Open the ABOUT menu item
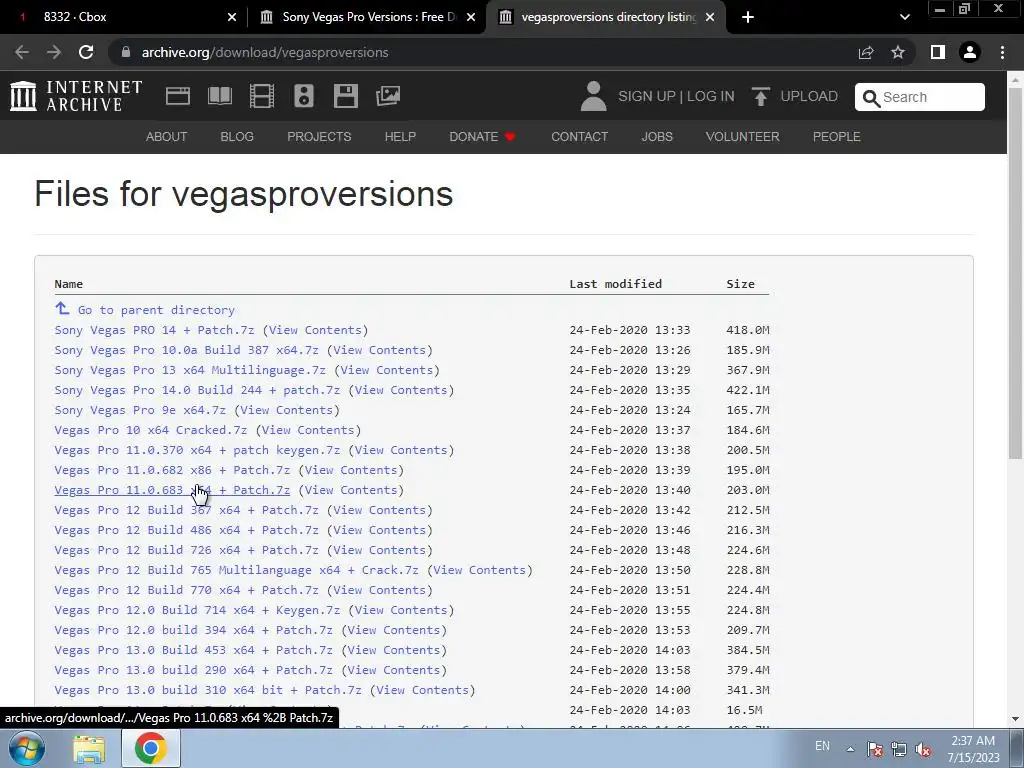Image resolution: width=1024 pixels, height=768 pixels. click(167, 136)
